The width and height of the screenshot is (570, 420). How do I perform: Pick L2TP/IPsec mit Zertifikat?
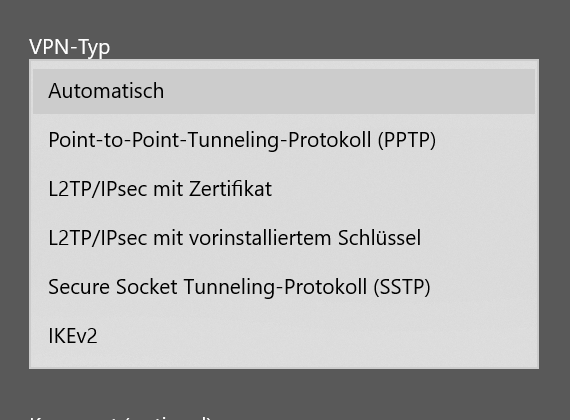pyautogui.click(x=284, y=189)
